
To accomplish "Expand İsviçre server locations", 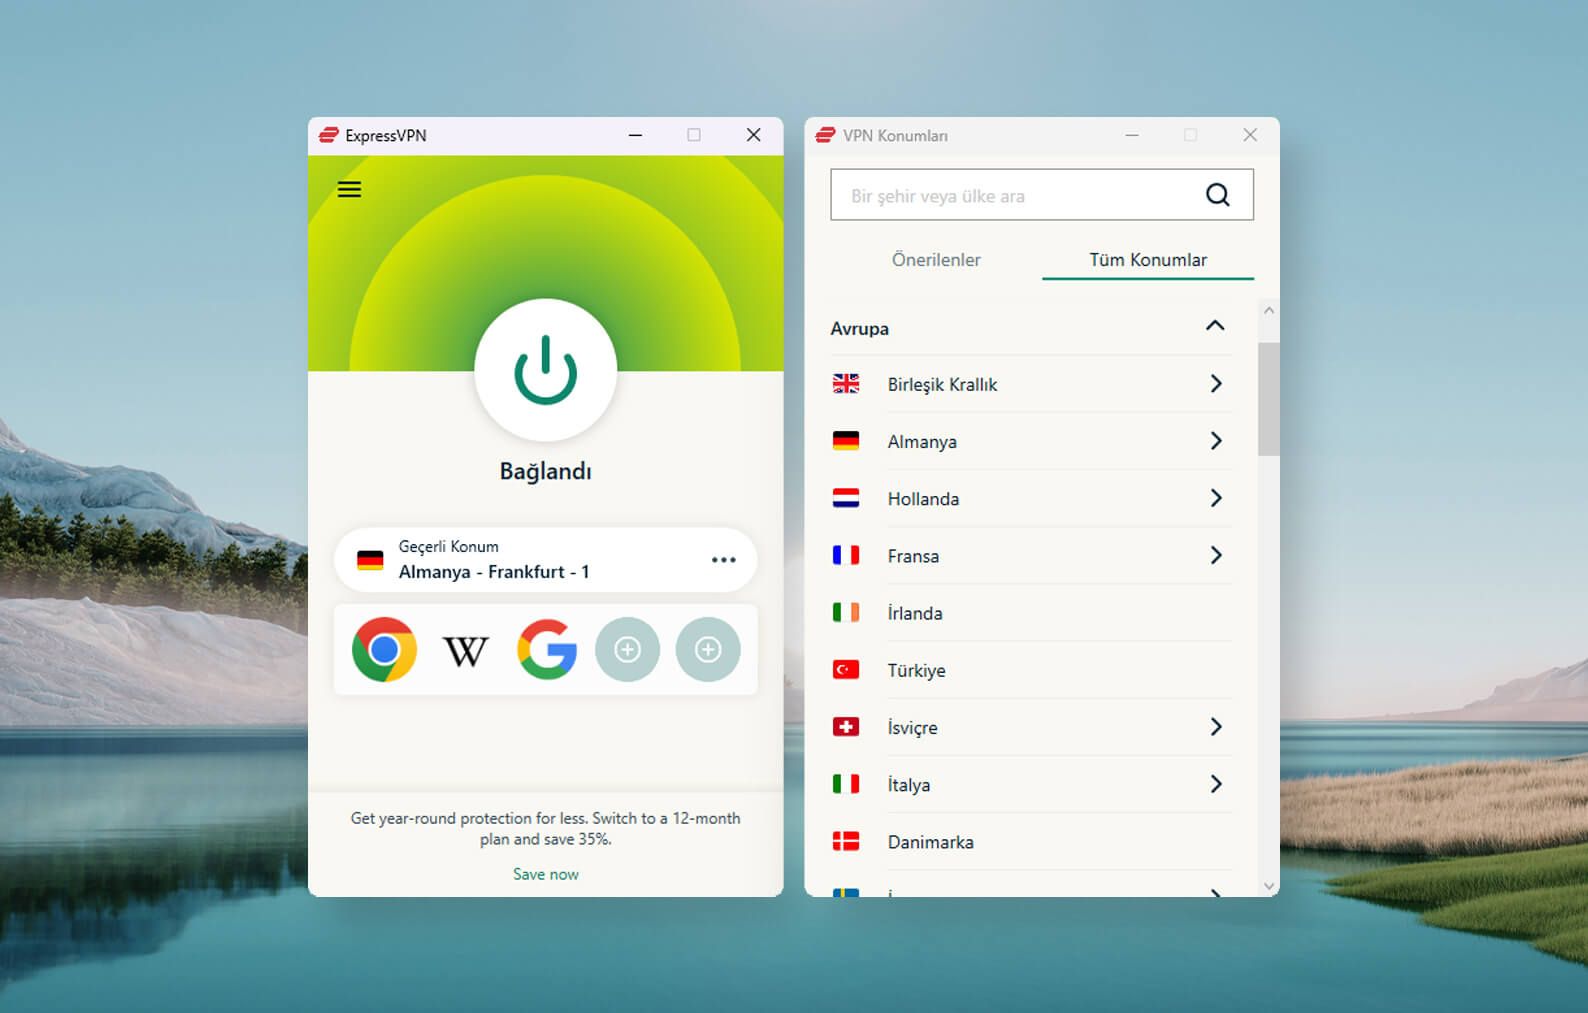I will (x=1216, y=727).
